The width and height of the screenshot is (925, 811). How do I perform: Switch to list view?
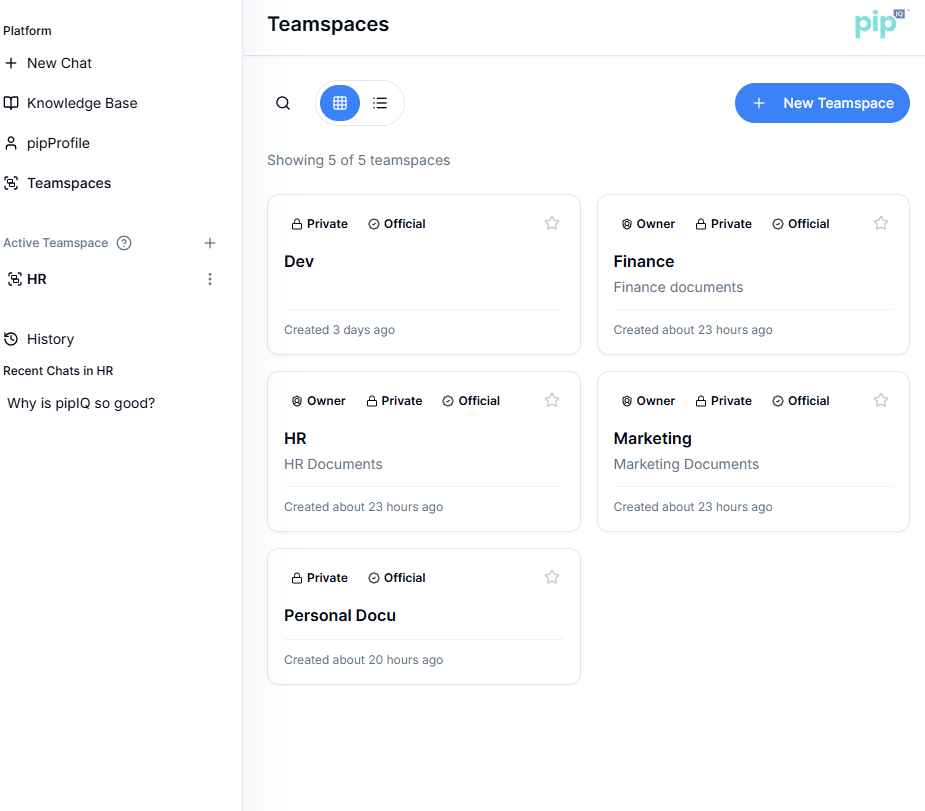380,103
